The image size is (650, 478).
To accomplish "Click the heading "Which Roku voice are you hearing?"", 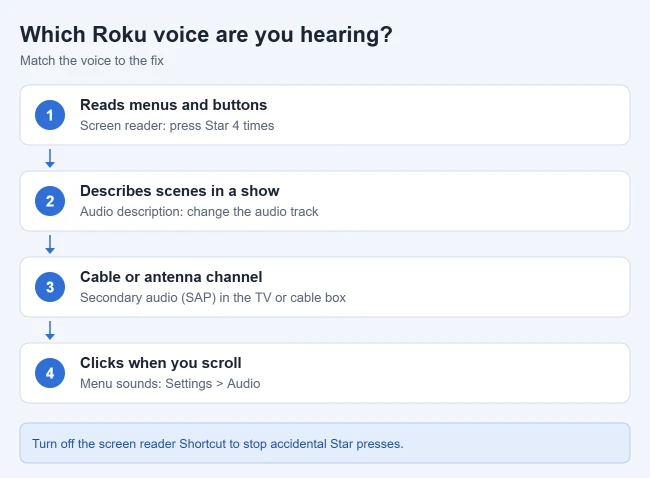I will [206, 34].
